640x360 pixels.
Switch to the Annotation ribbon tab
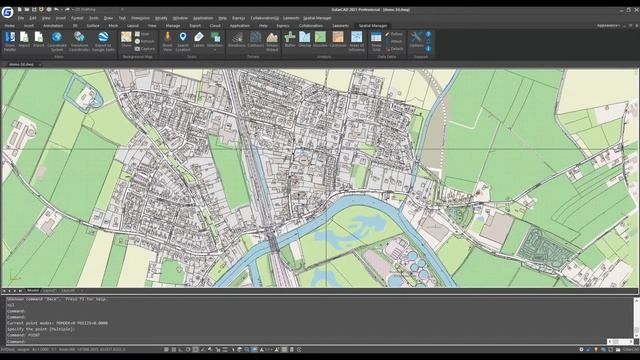click(53, 26)
